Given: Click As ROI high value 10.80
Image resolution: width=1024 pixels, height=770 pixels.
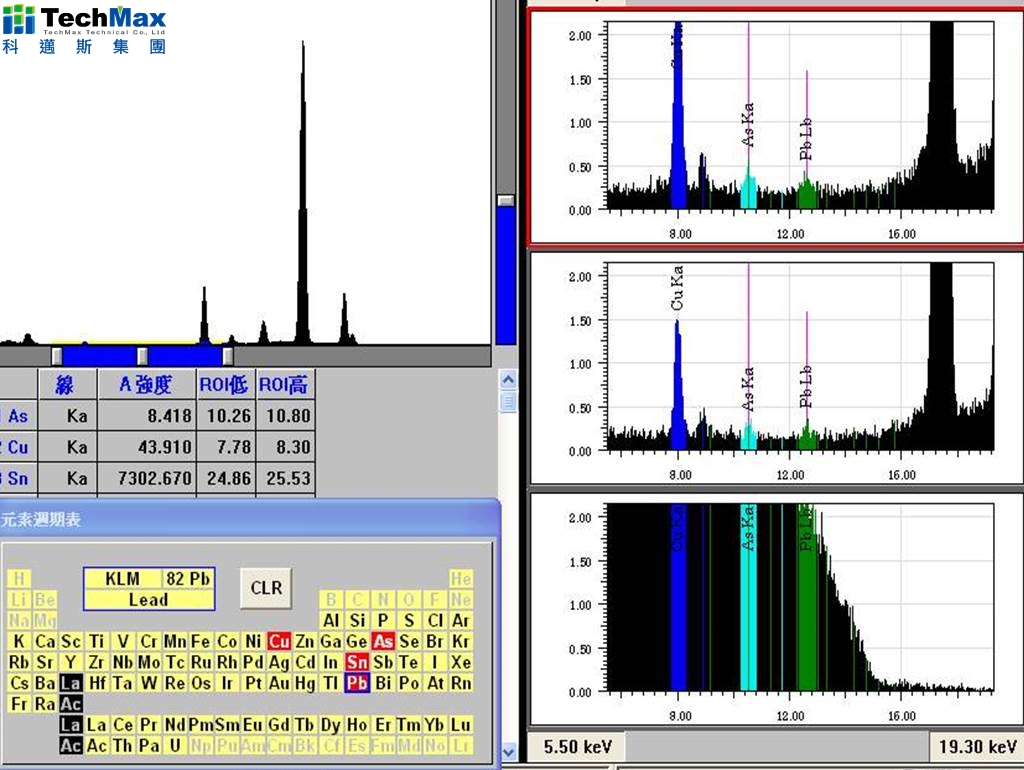Looking at the screenshot, I should pyautogui.click(x=285, y=416).
